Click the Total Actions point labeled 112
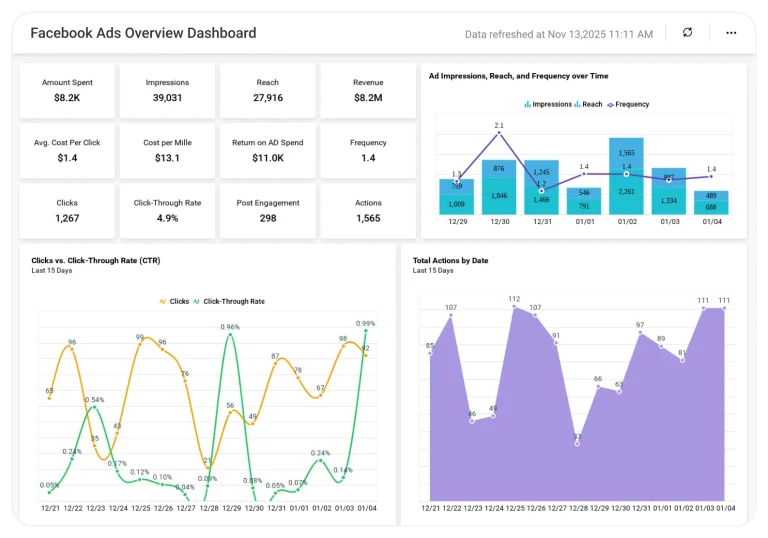Screen dimensions: 768x538 coord(514,307)
